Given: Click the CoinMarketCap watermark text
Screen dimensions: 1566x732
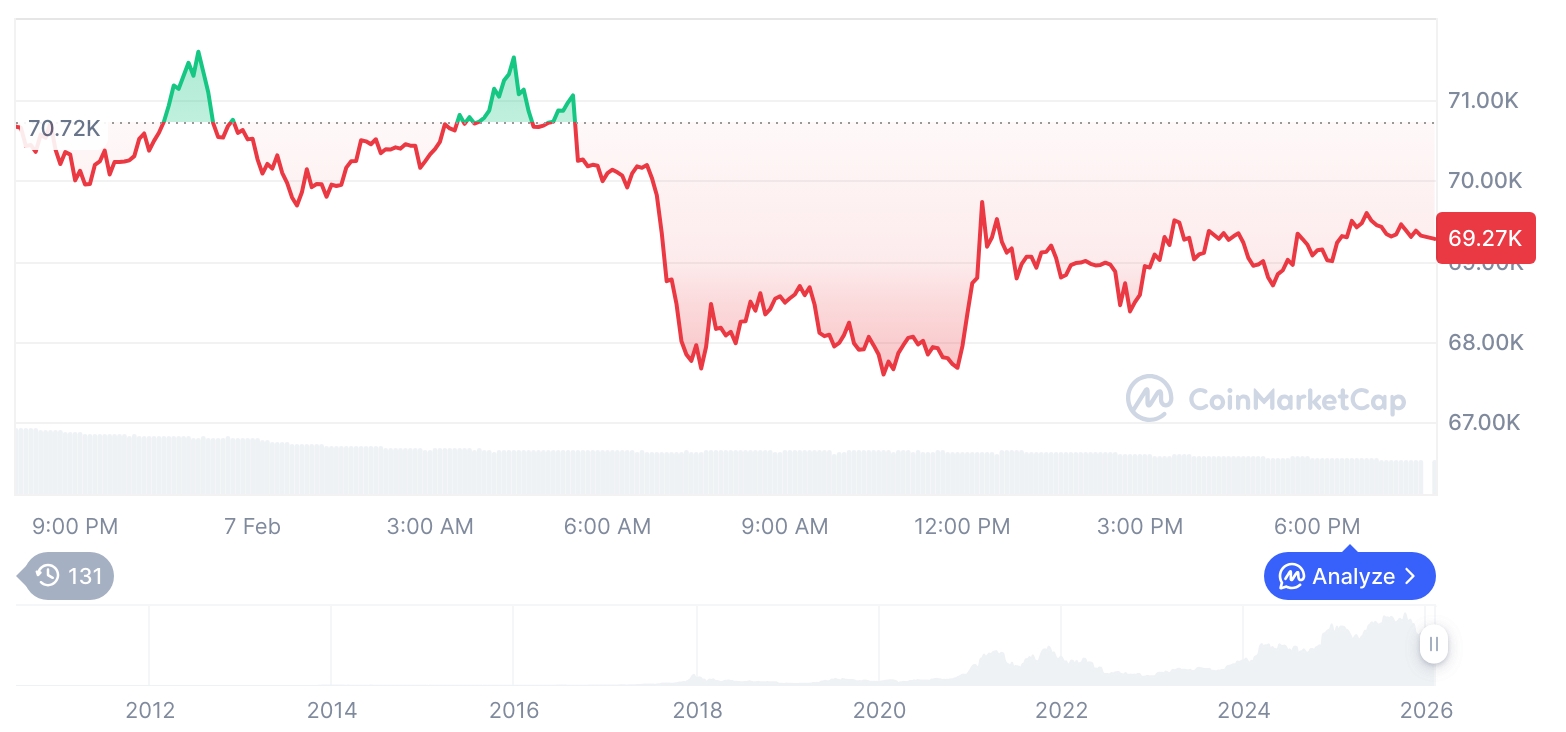Looking at the screenshot, I should (x=1296, y=400).
